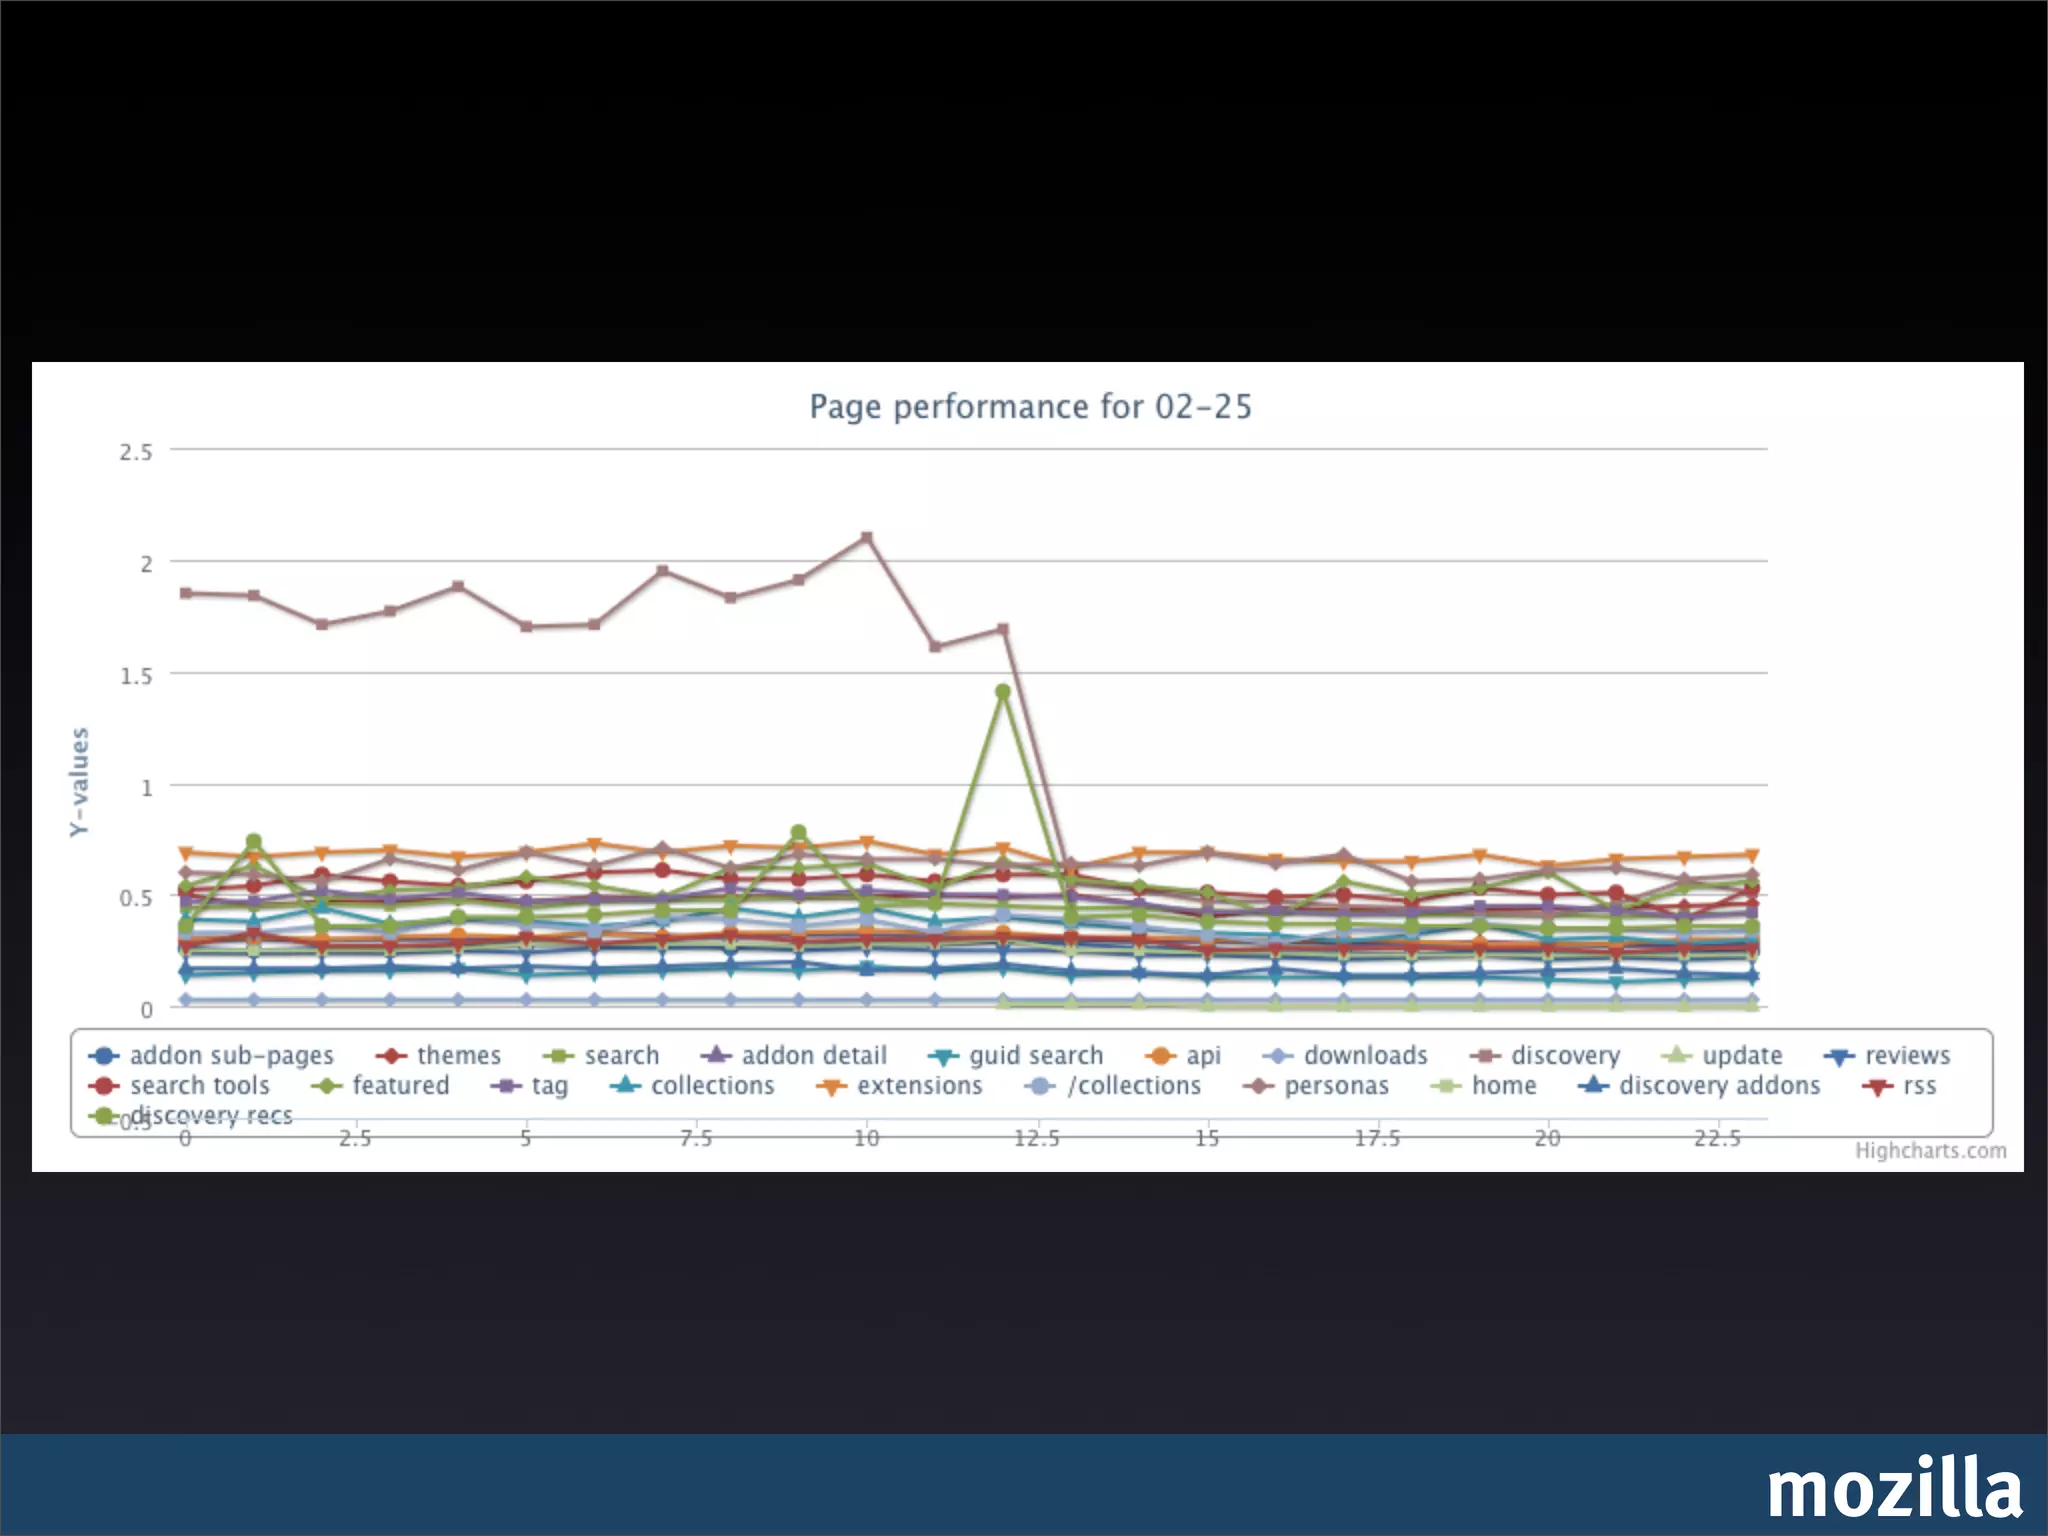Click chart title 'Page performance for 02-25'
This screenshot has height=1536, width=2048.
[1030, 407]
